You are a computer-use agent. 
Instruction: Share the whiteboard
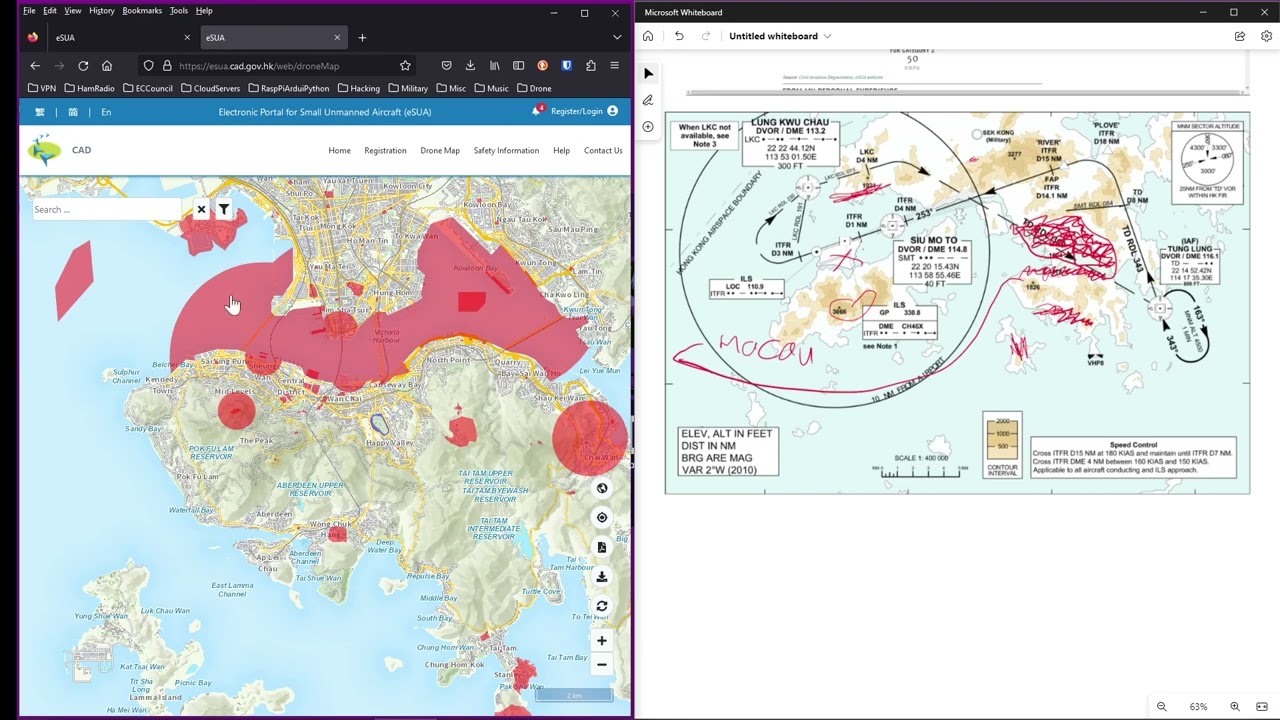click(x=1240, y=36)
